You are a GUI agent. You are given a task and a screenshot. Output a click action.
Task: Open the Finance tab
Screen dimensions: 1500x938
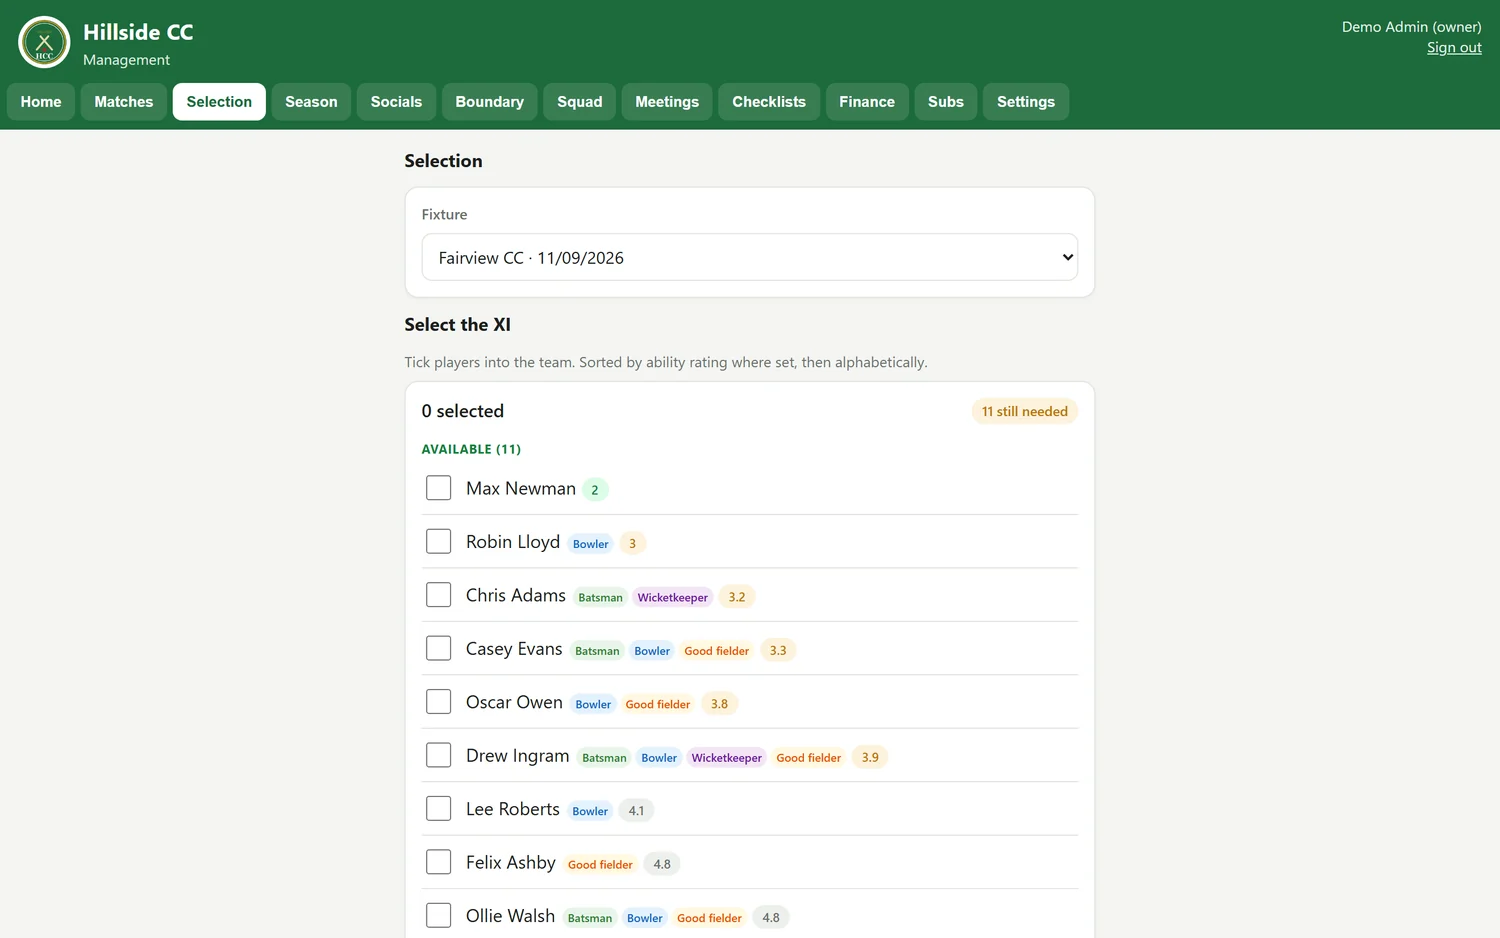867,102
